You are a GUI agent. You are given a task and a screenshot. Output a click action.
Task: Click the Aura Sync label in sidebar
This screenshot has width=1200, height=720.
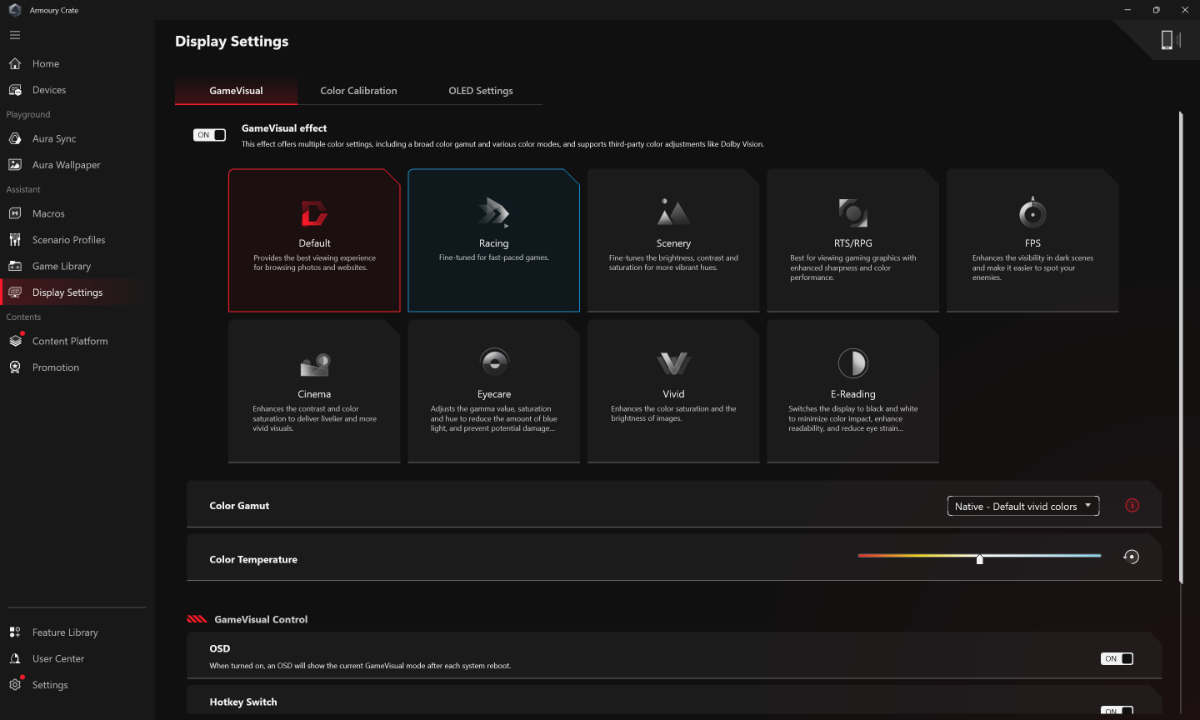(x=54, y=139)
